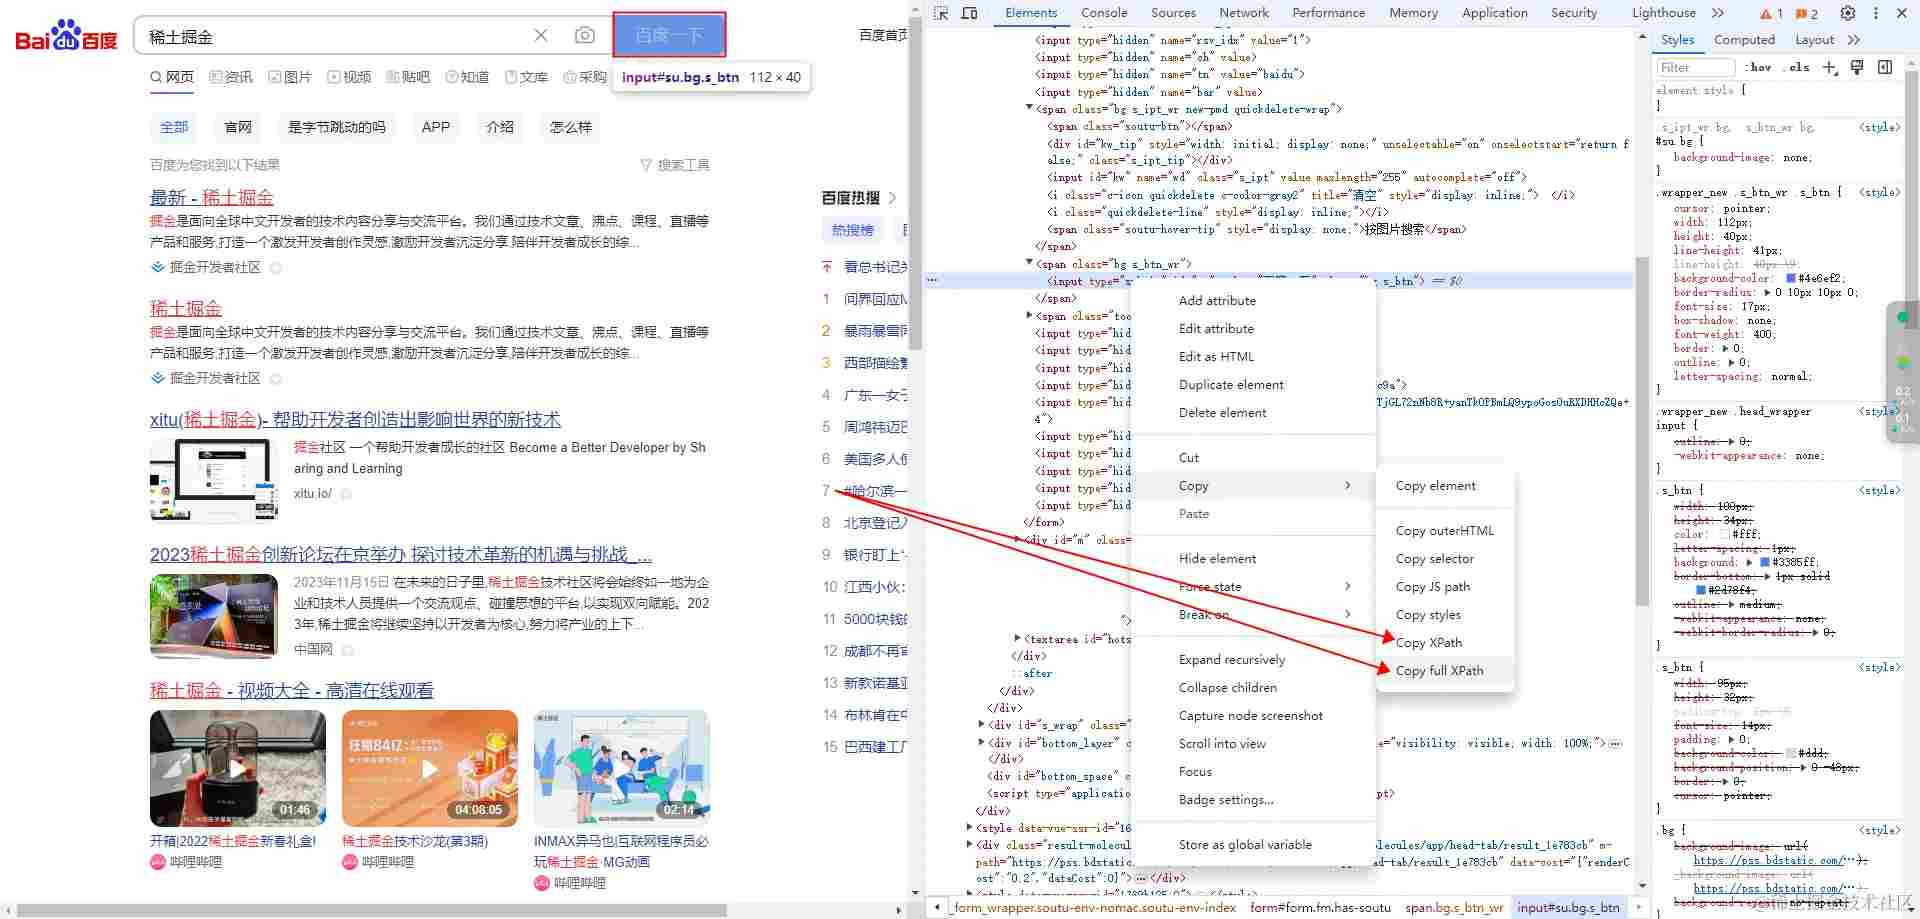Click the Elements panel vertical scrollbar
The height and width of the screenshot is (919, 1920).
click(x=1642, y=430)
